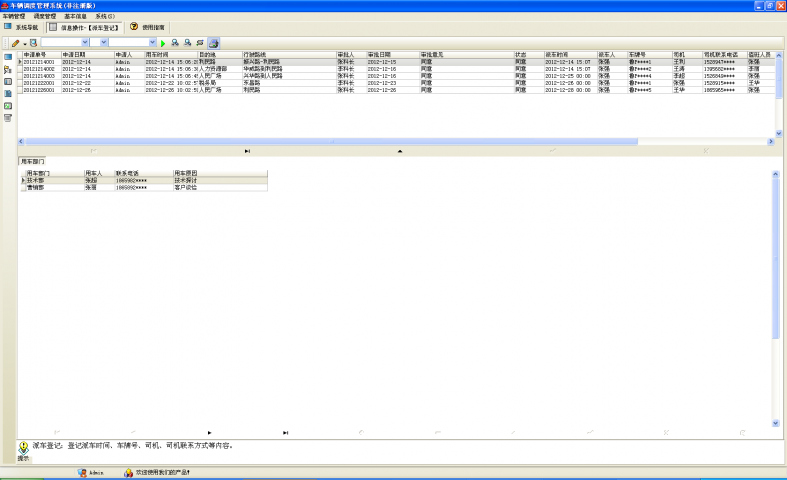This screenshot has height=480, width=787.
Task: Click the top icon in left sidebar
Action: [x=8, y=57]
